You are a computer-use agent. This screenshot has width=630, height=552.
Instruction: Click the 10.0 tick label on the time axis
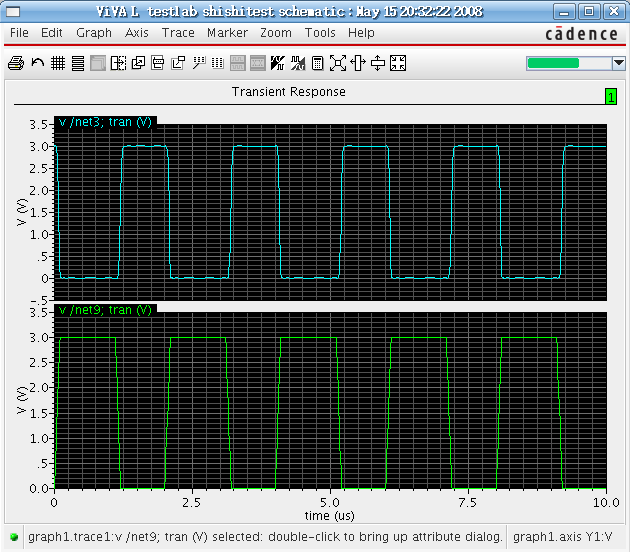pyautogui.click(x=606, y=502)
